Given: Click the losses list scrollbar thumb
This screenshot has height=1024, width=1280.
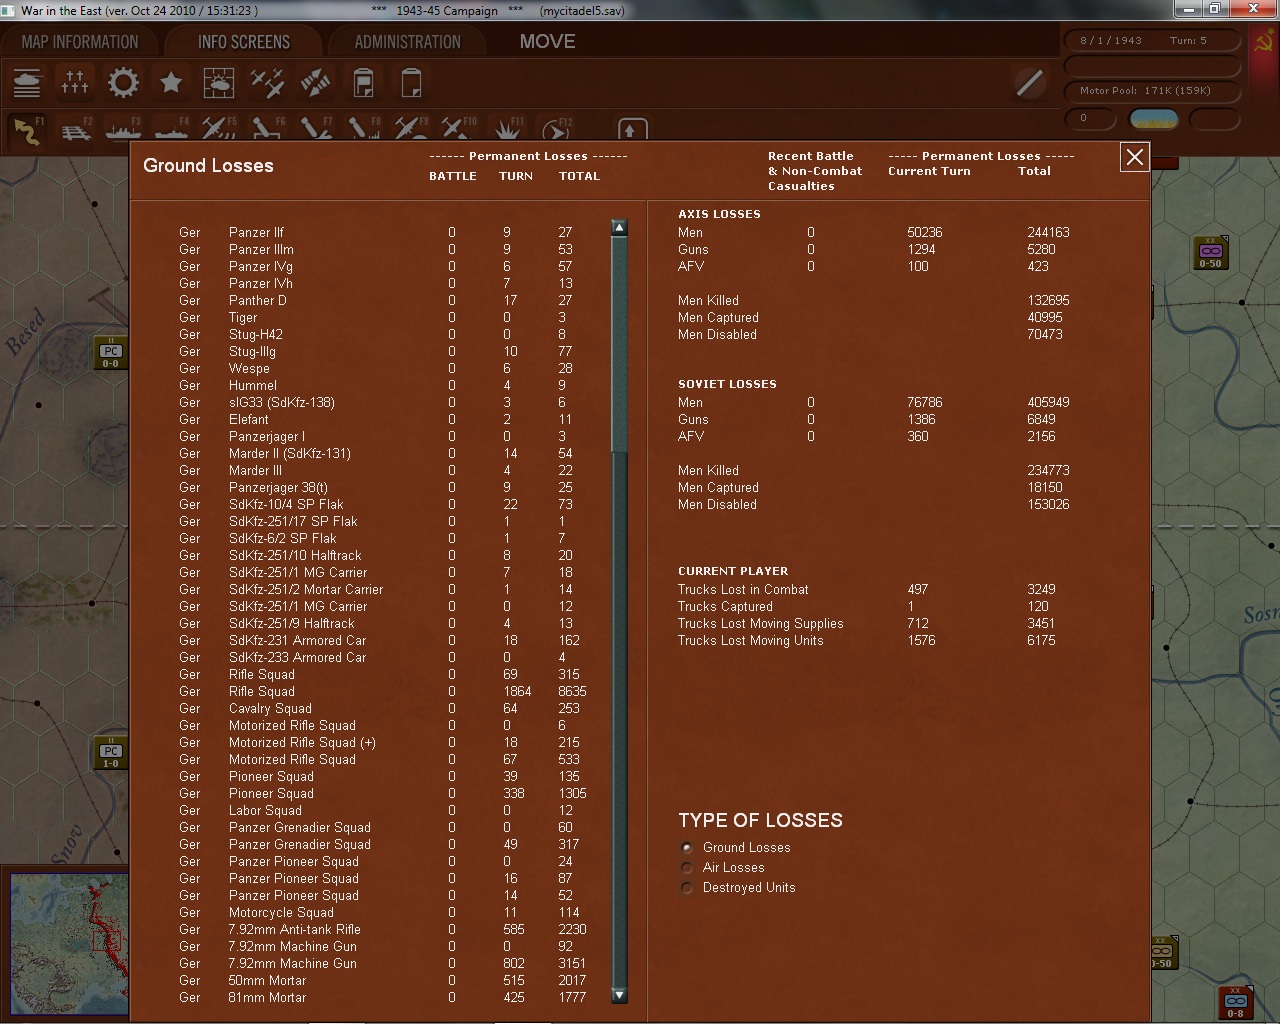Looking at the screenshot, I should [x=619, y=345].
